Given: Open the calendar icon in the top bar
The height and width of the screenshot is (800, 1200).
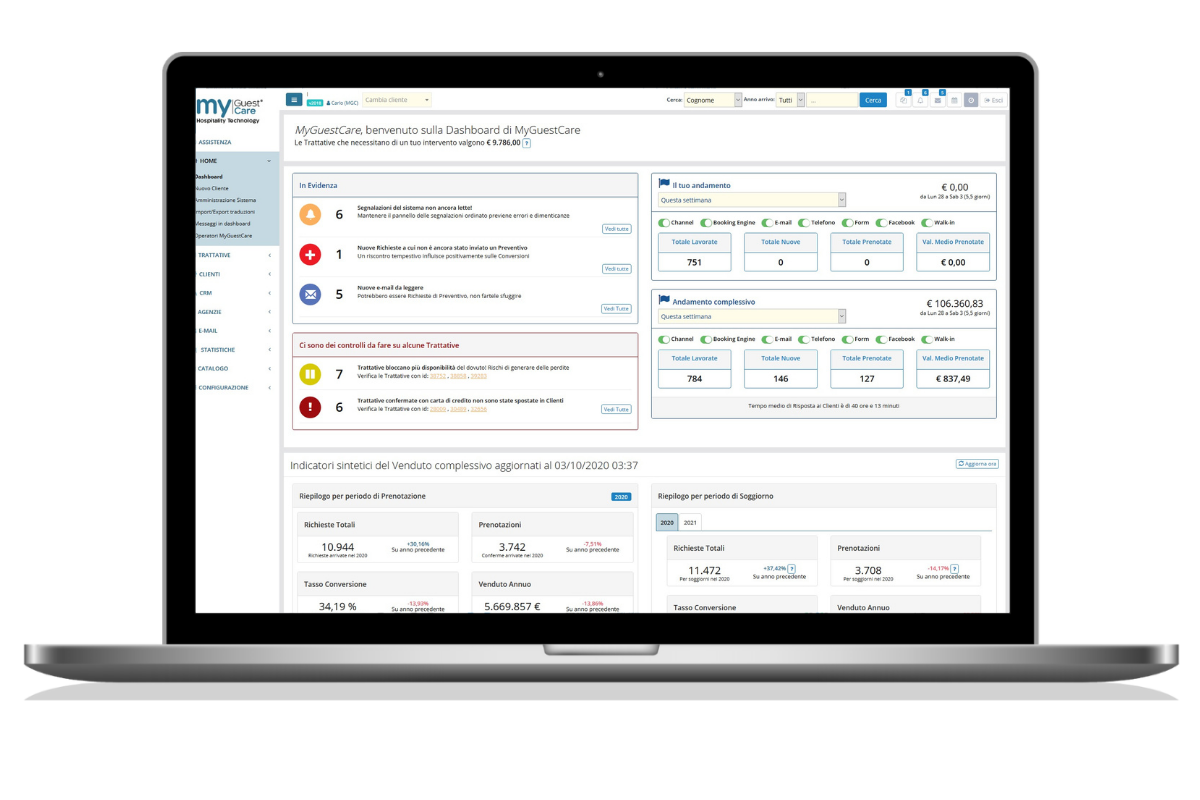Looking at the screenshot, I should click(x=953, y=100).
